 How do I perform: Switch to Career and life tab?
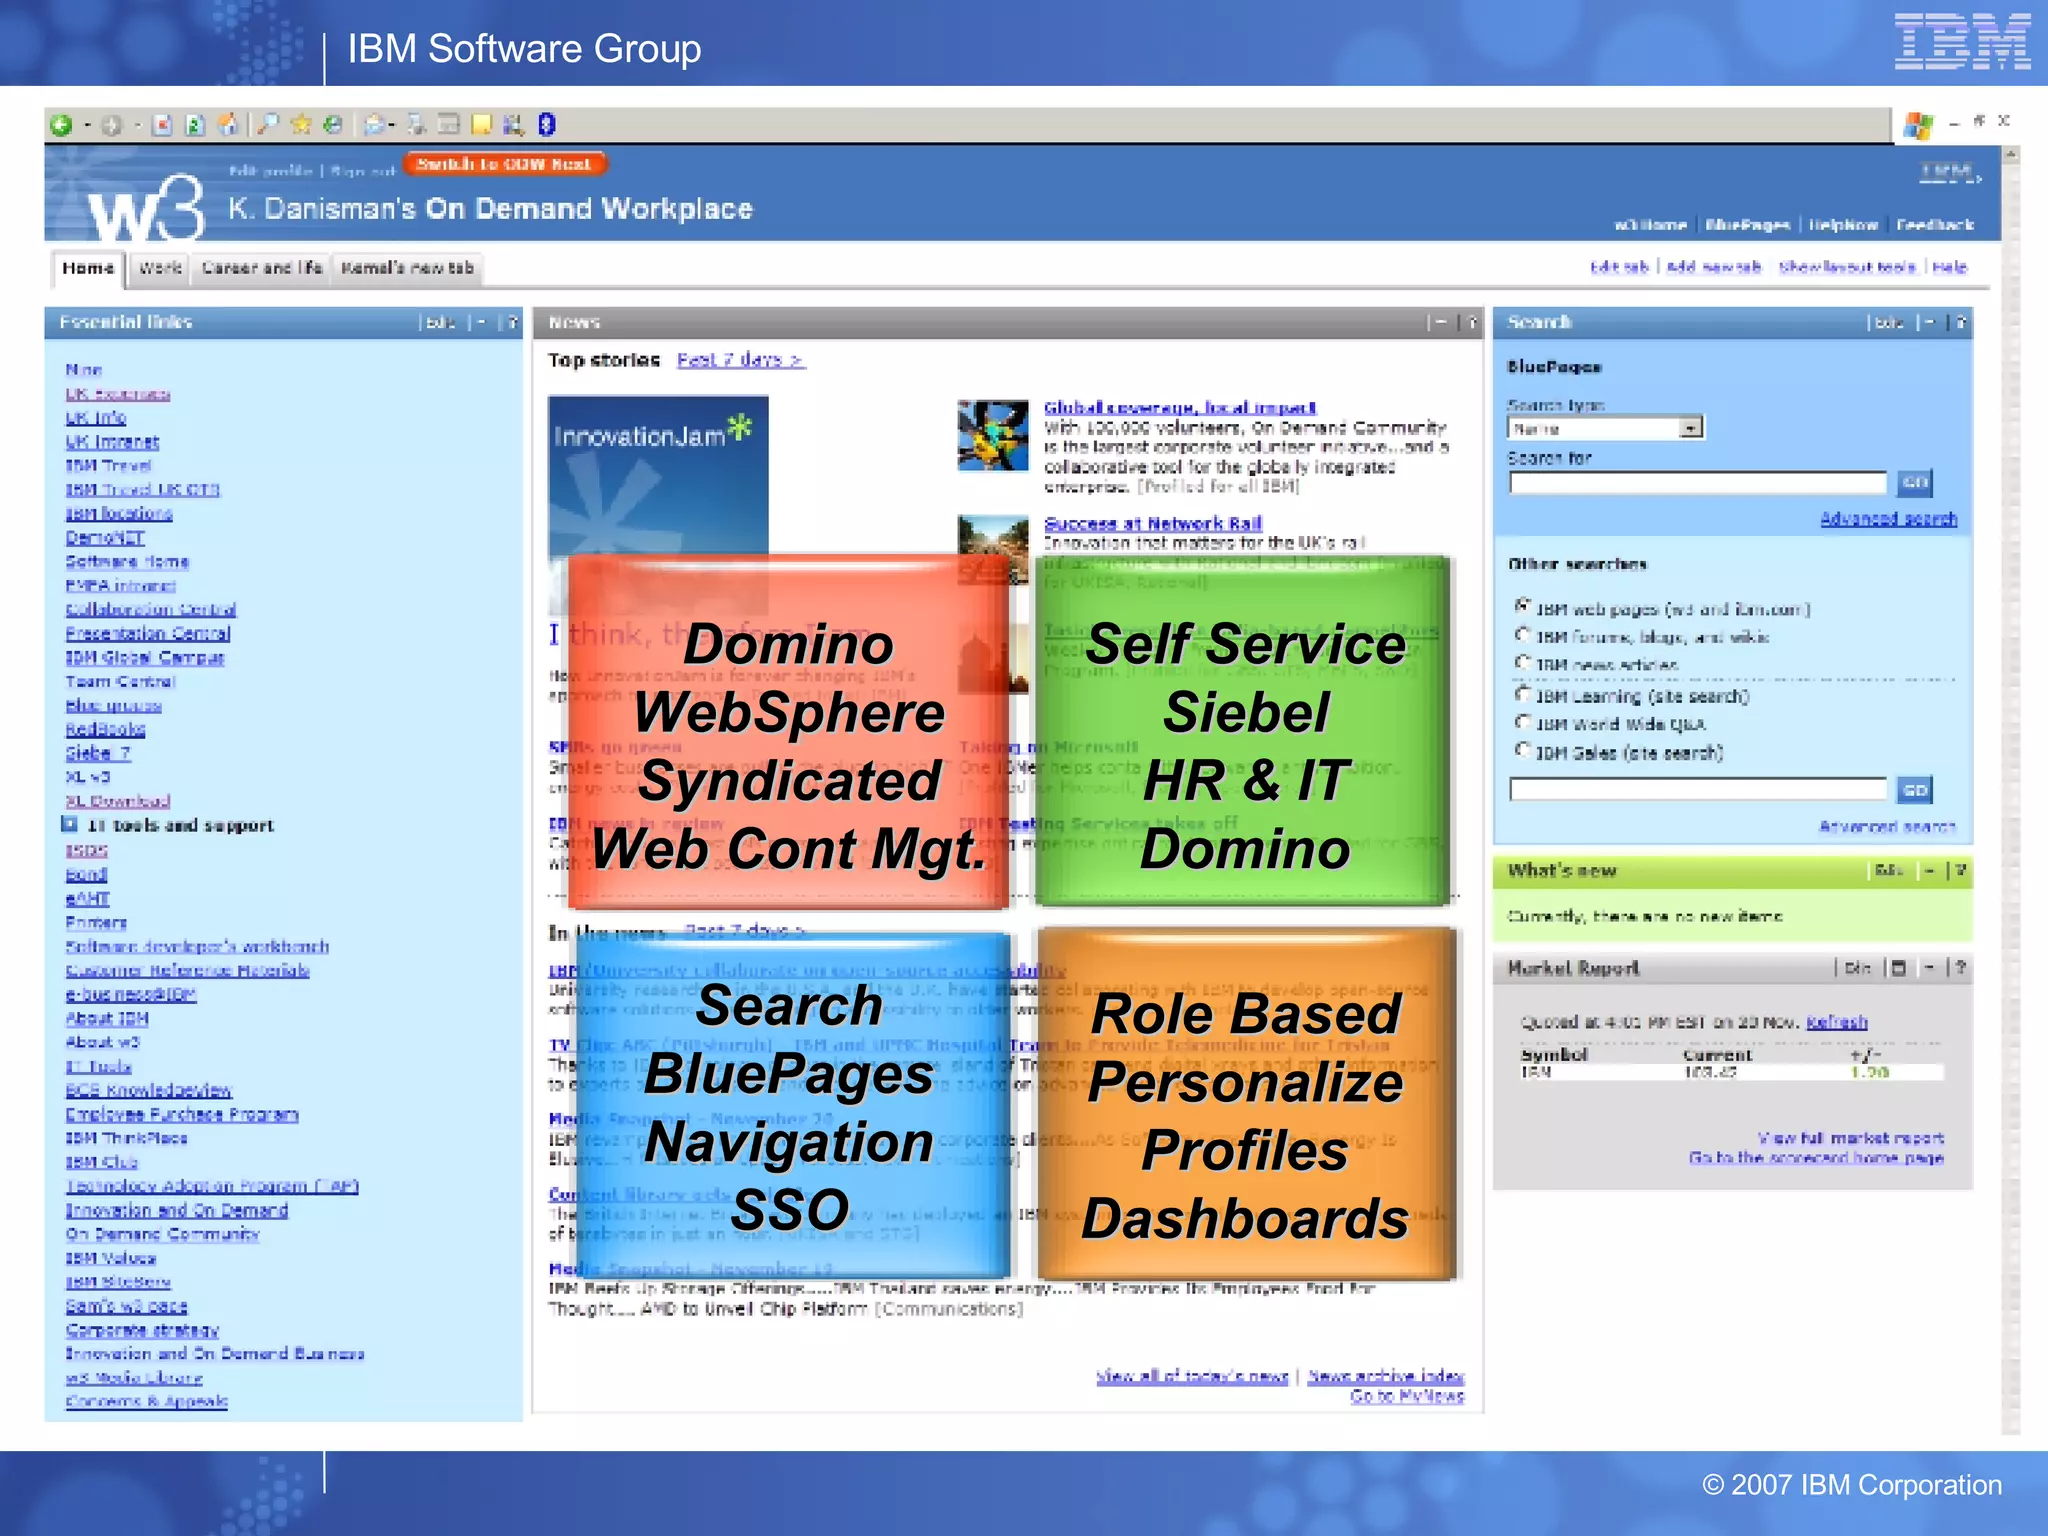pos(261,268)
